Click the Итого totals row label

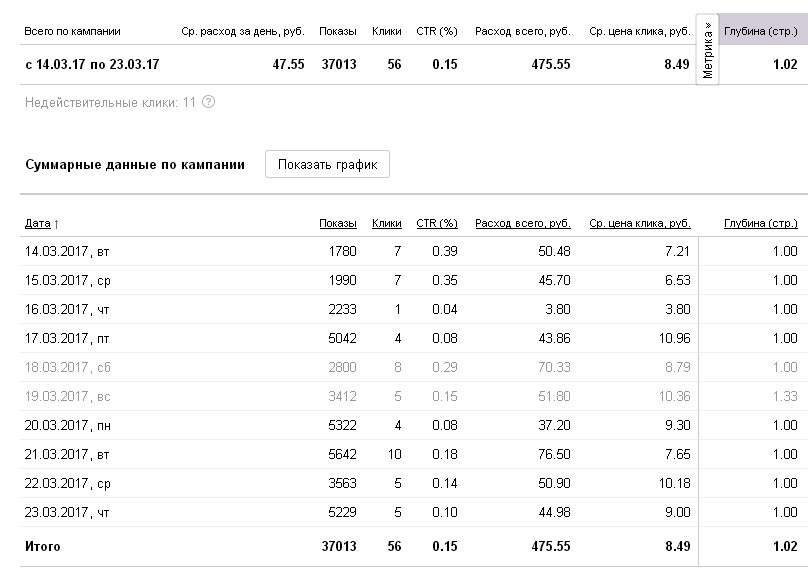click(x=43, y=547)
